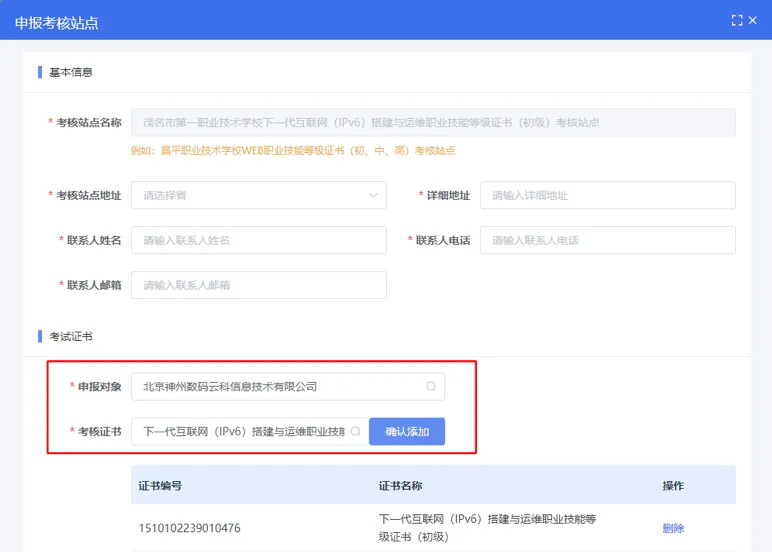This screenshot has width=772, height=552.
Task: Click the 考核站点名称 label
Action: click(x=89, y=123)
